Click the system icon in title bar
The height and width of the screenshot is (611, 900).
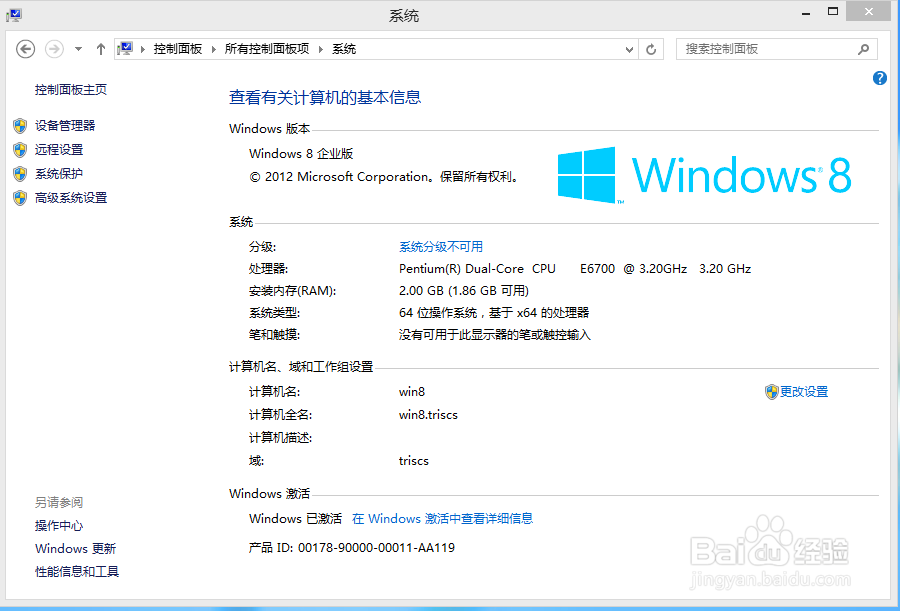point(14,16)
